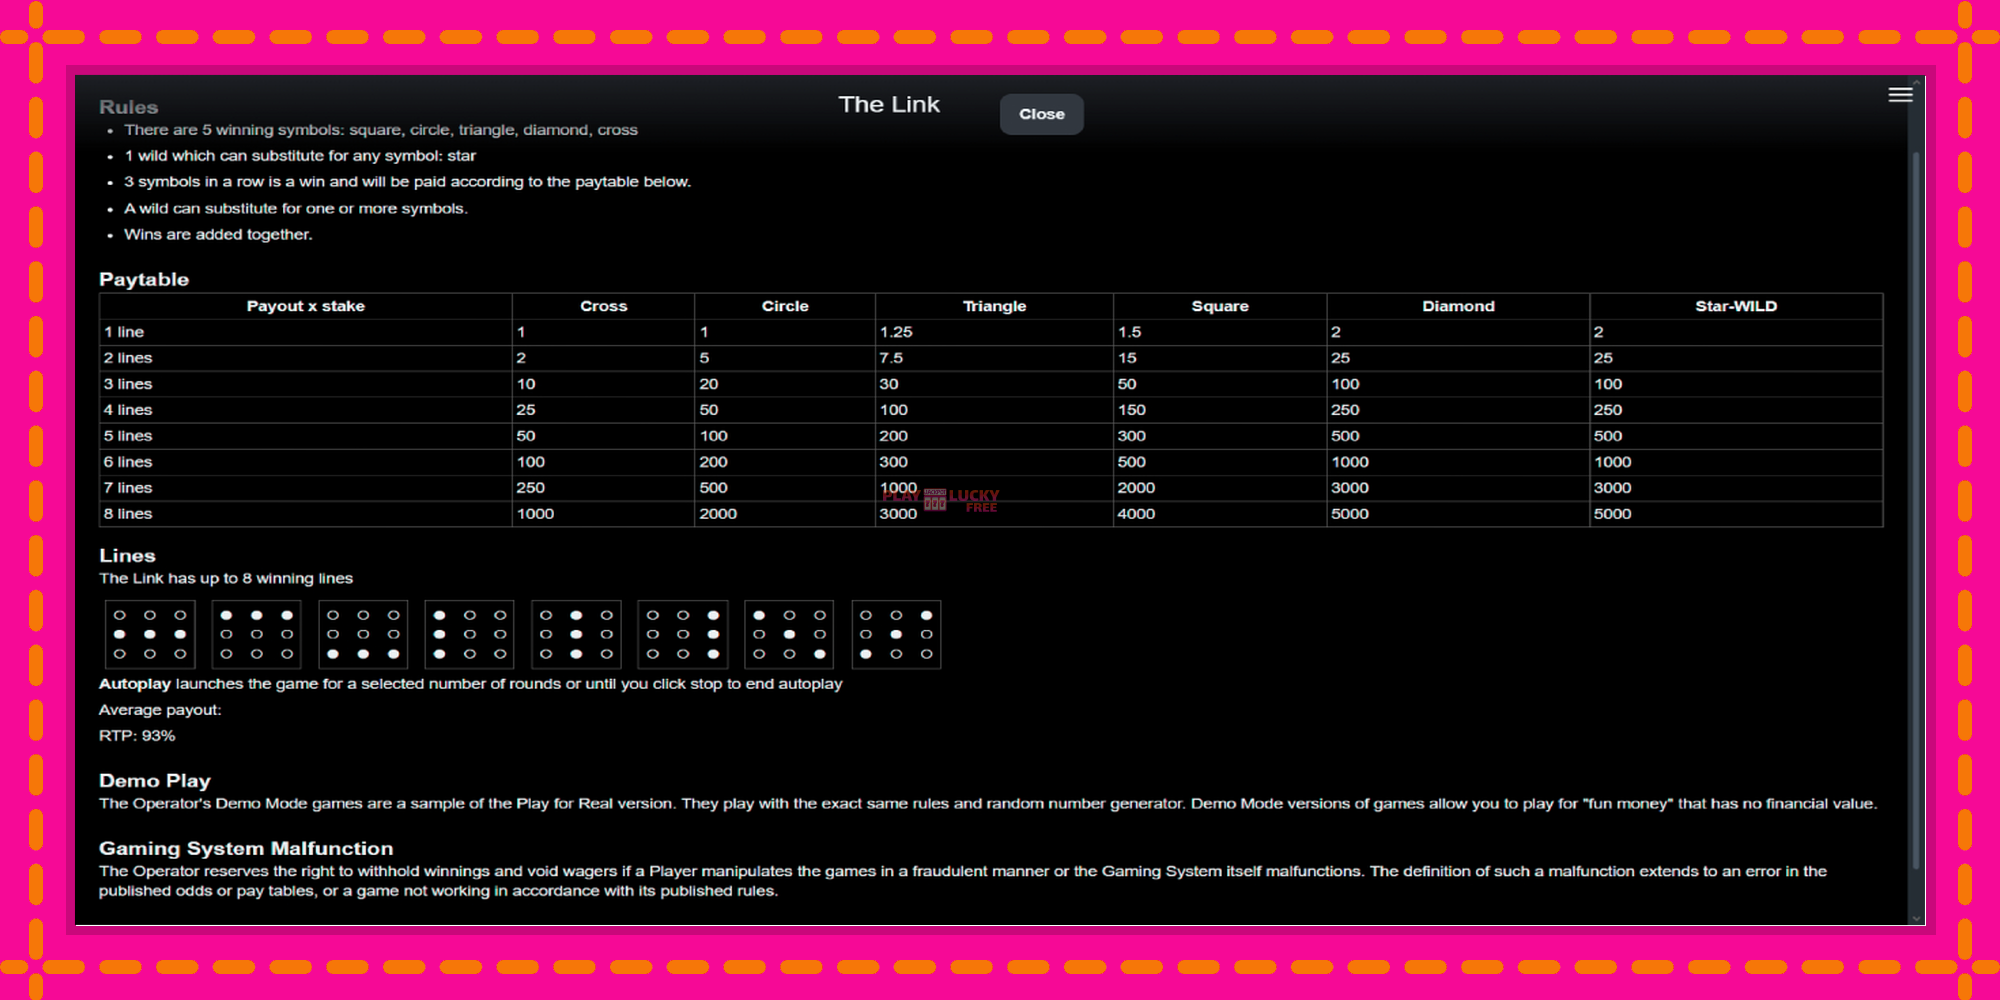Select the left-column winning line diagram
Screen dimensions: 2000x1000
(470, 634)
